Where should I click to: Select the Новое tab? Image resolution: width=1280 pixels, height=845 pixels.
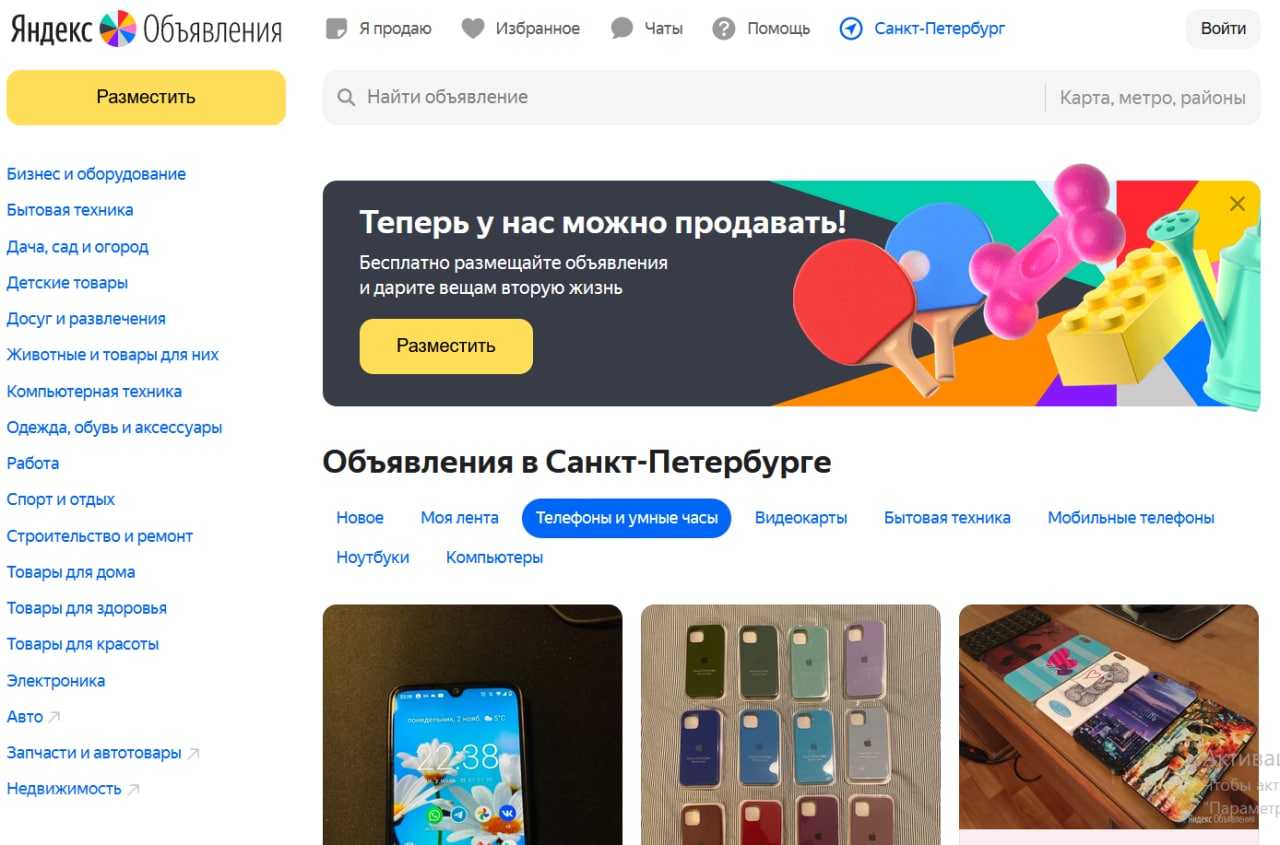(x=360, y=518)
